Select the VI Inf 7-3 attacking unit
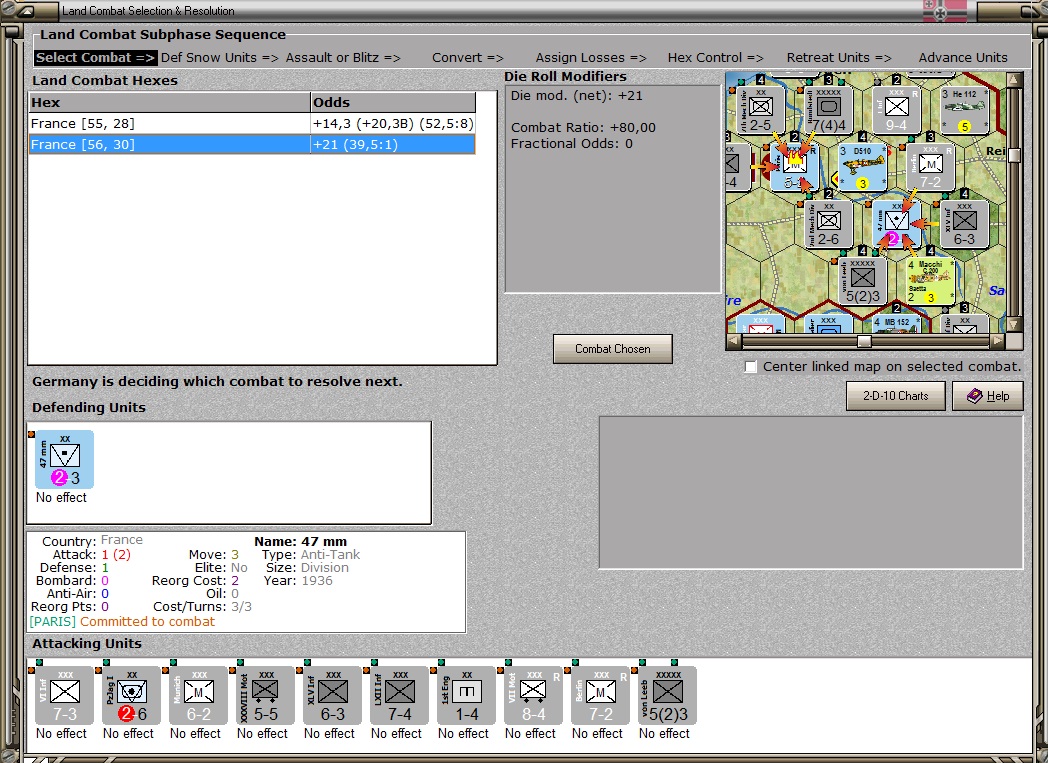 tap(65, 696)
